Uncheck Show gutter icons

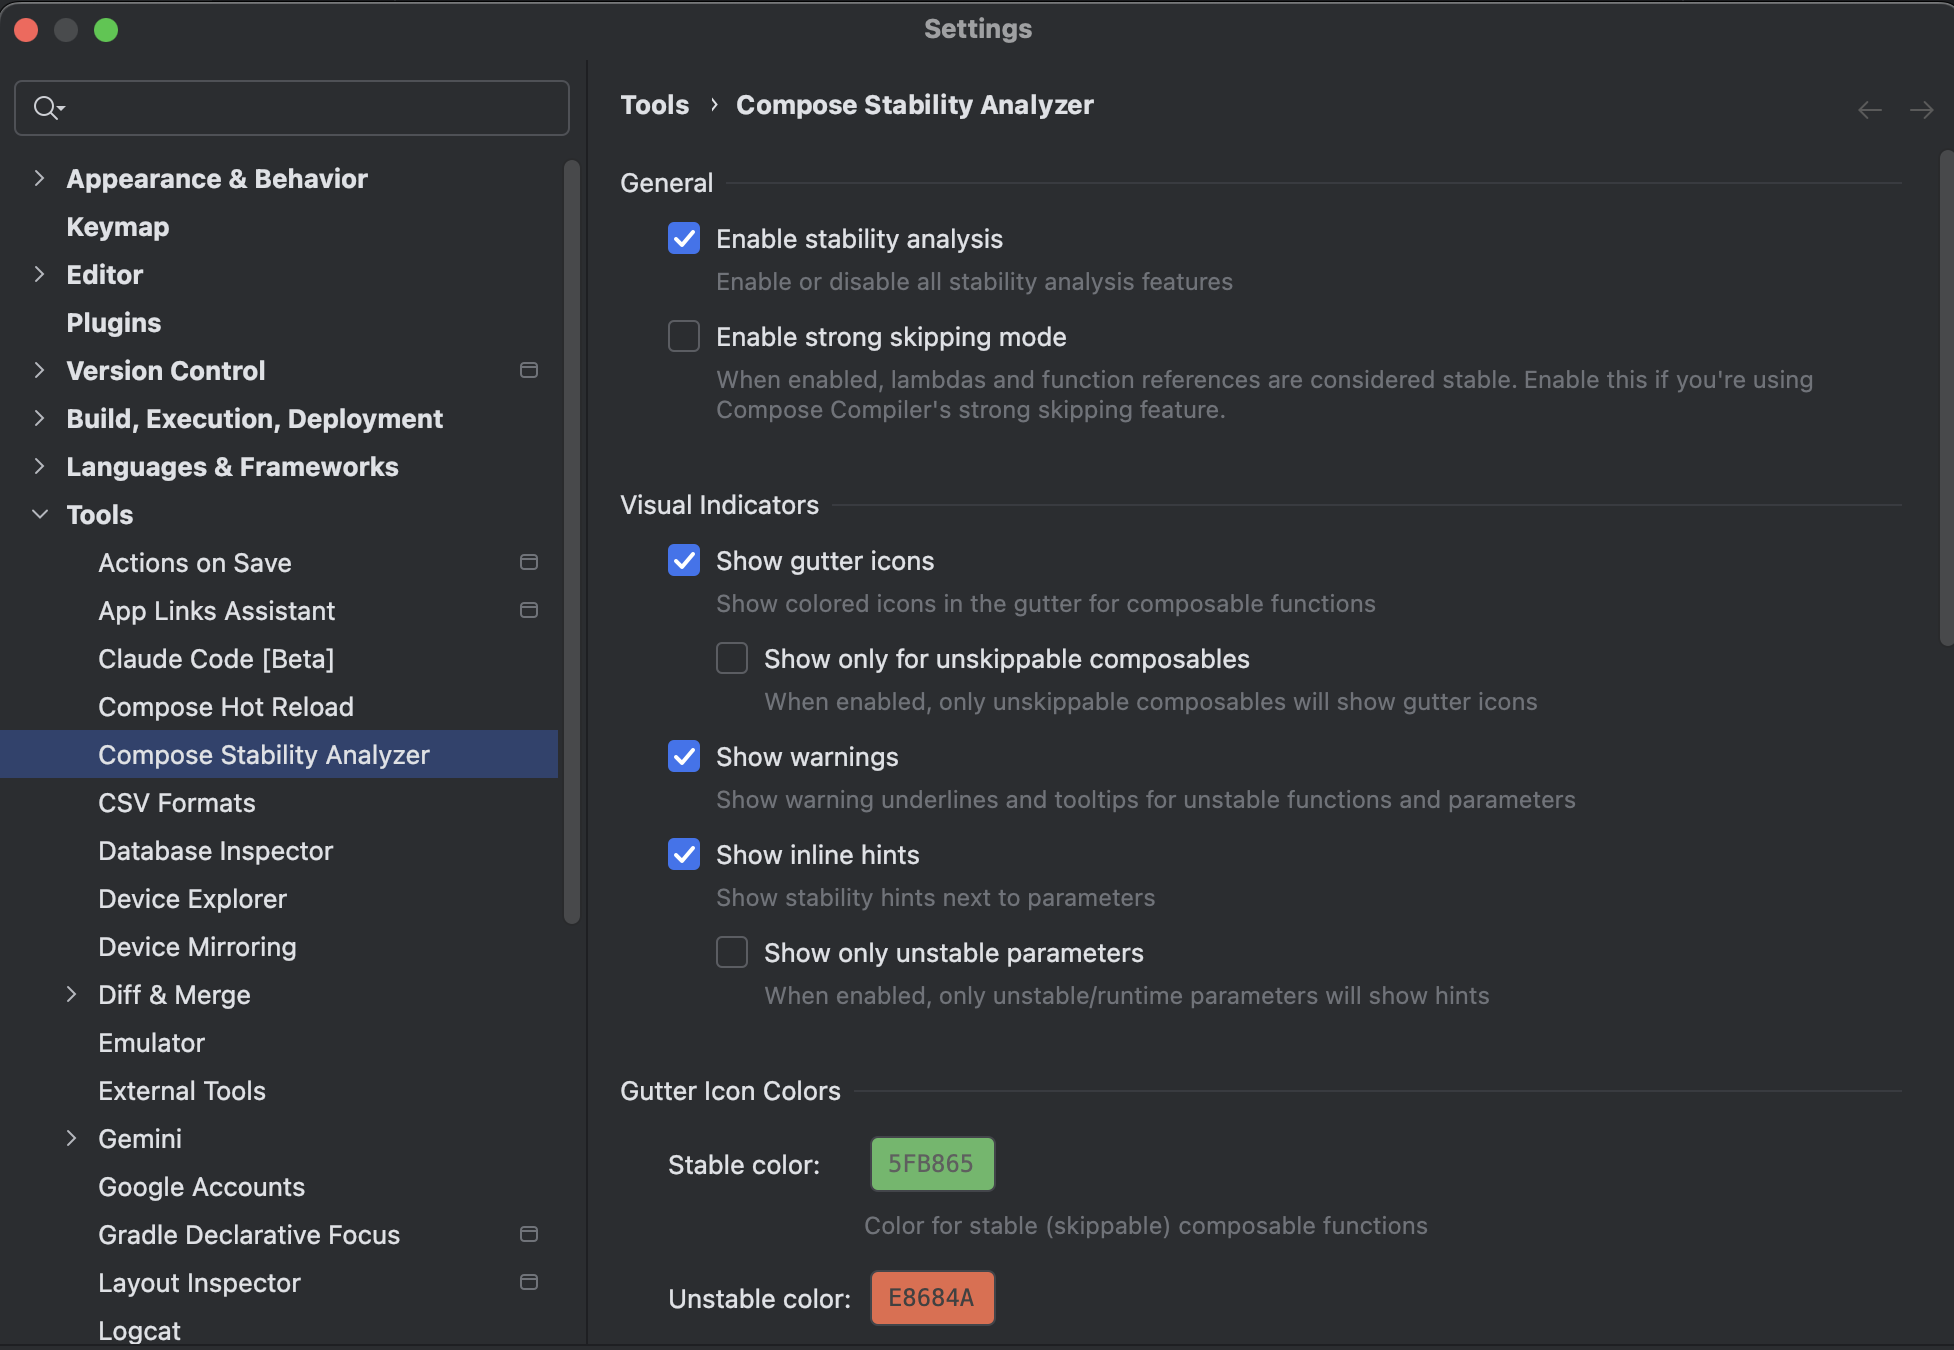click(684, 560)
